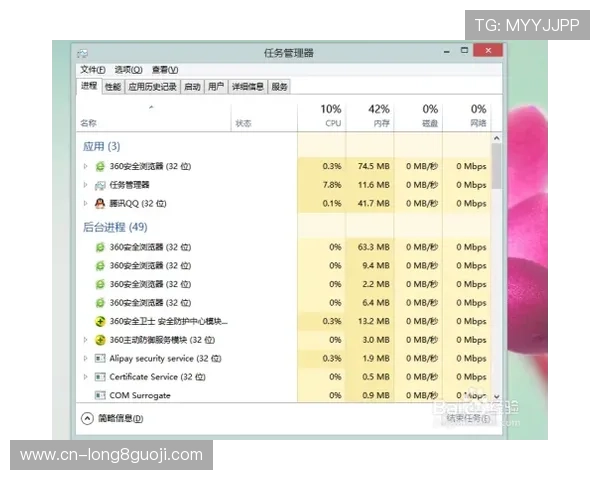This screenshot has width=600, height=480.
Task: Click the scrollbar up arrow
Action: (x=497, y=138)
